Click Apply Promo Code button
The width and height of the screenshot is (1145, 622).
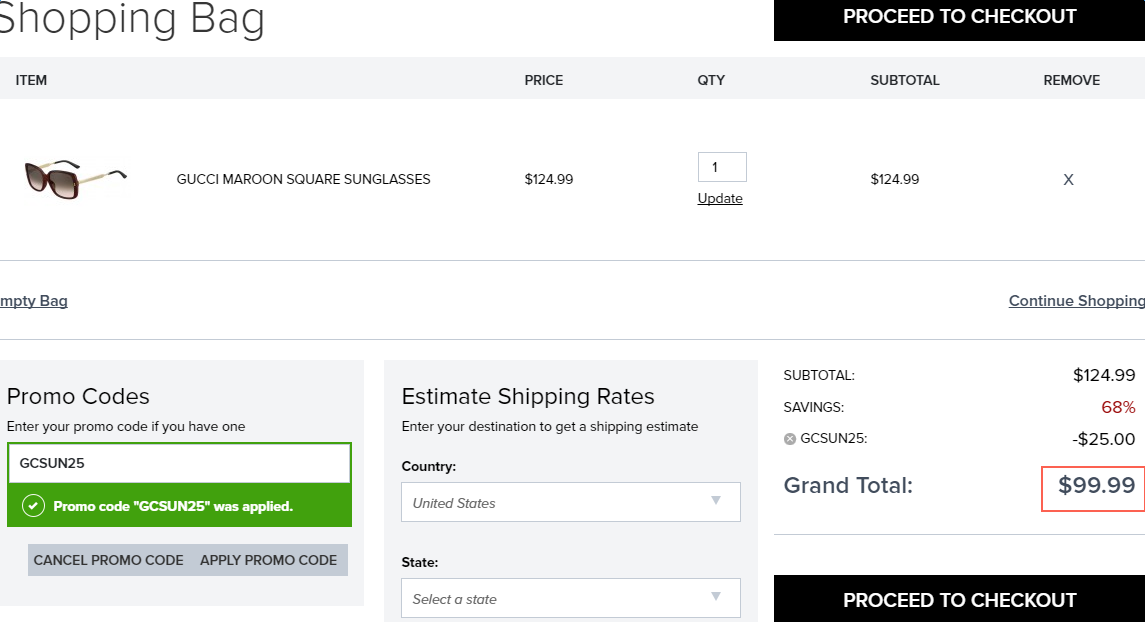point(269,560)
